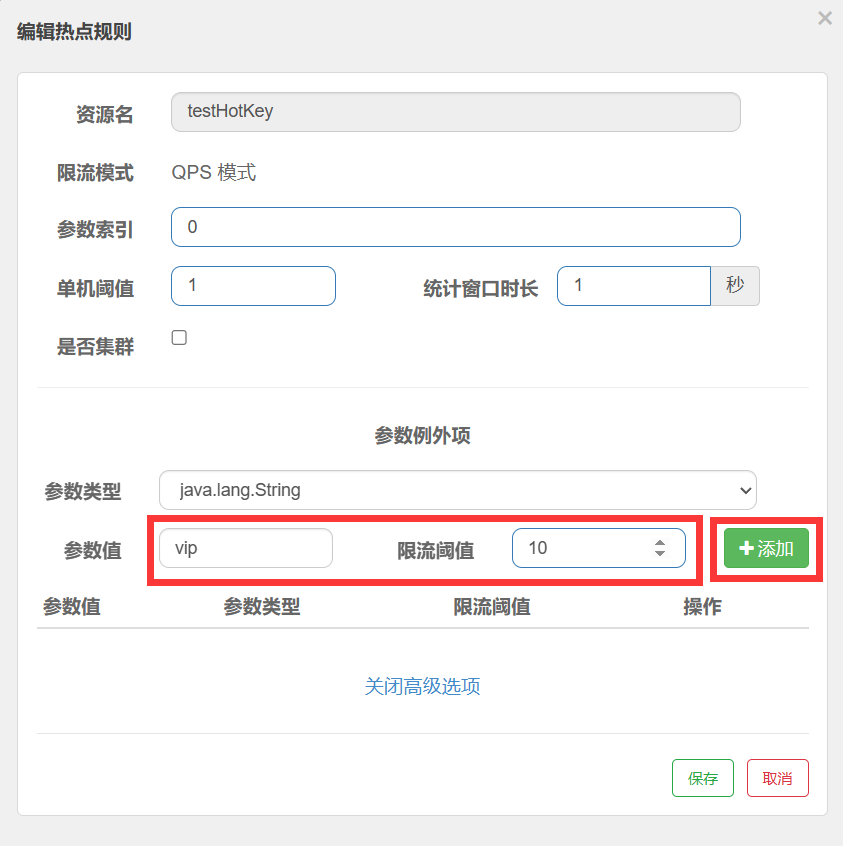Click the 限流阈值 table column header
Viewport: 843px width, 846px height.
pos(491,606)
